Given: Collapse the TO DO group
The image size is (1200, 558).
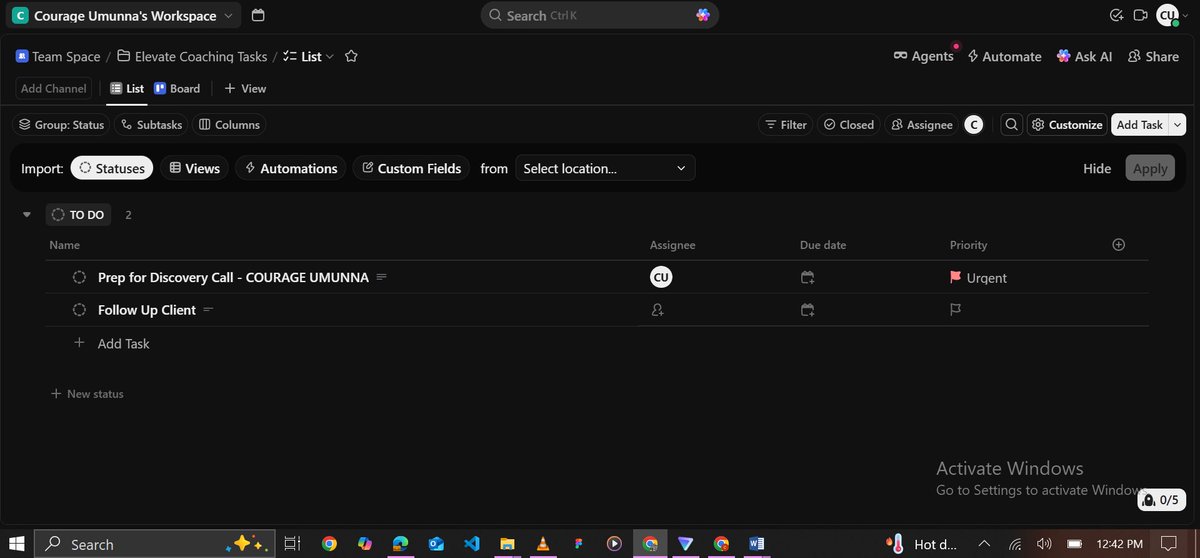Looking at the screenshot, I should coord(27,215).
